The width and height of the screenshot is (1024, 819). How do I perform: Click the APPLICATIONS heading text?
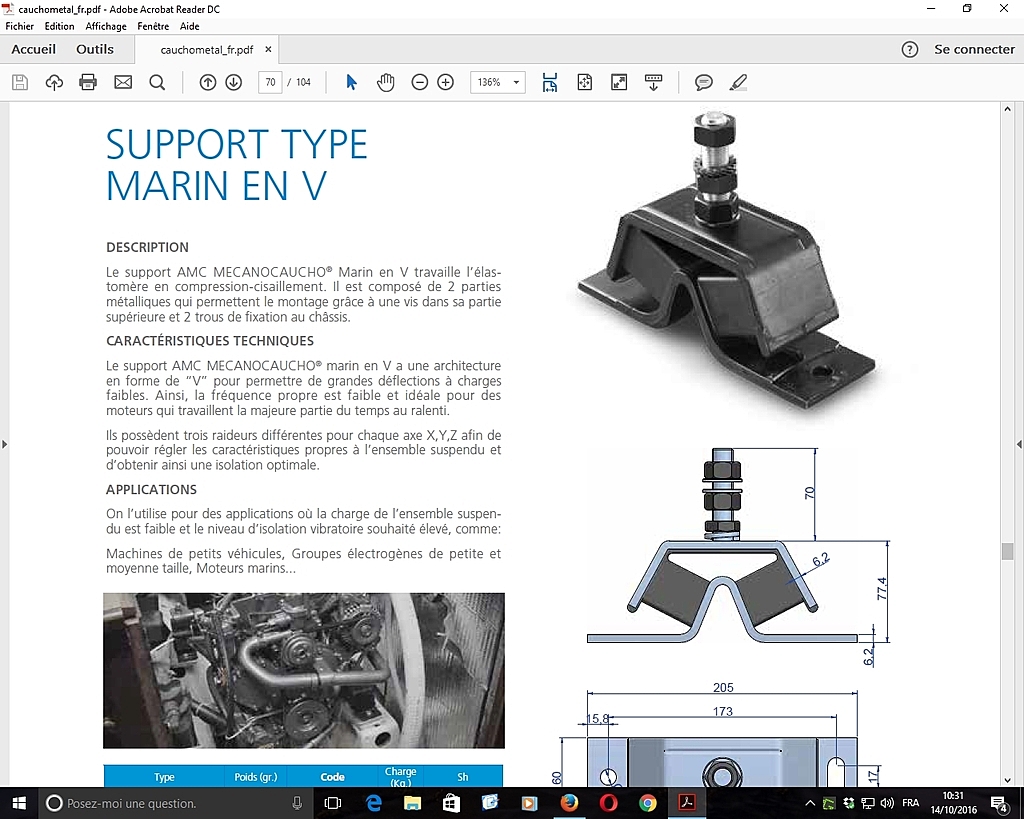coord(152,490)
